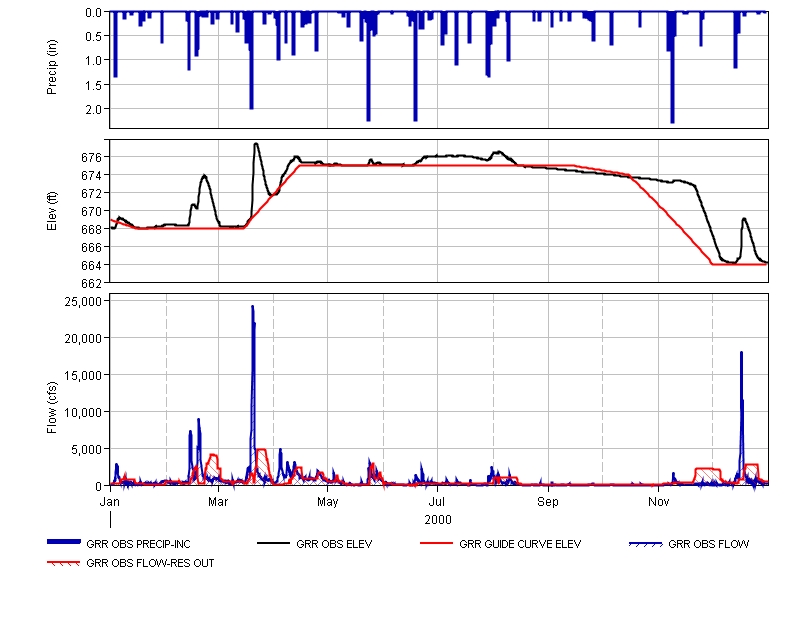Click the black GRR OBS ELEV legend line
The height and width of the screenshot is (627, 800).
click(274, 544)
